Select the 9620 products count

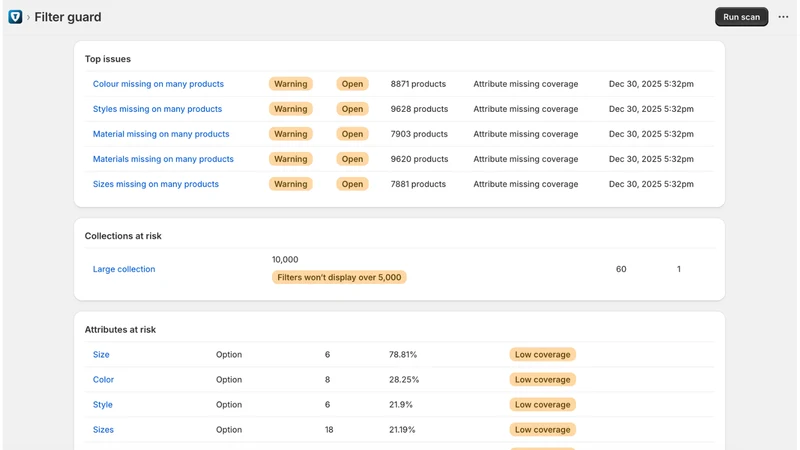(x=419, y=159)
